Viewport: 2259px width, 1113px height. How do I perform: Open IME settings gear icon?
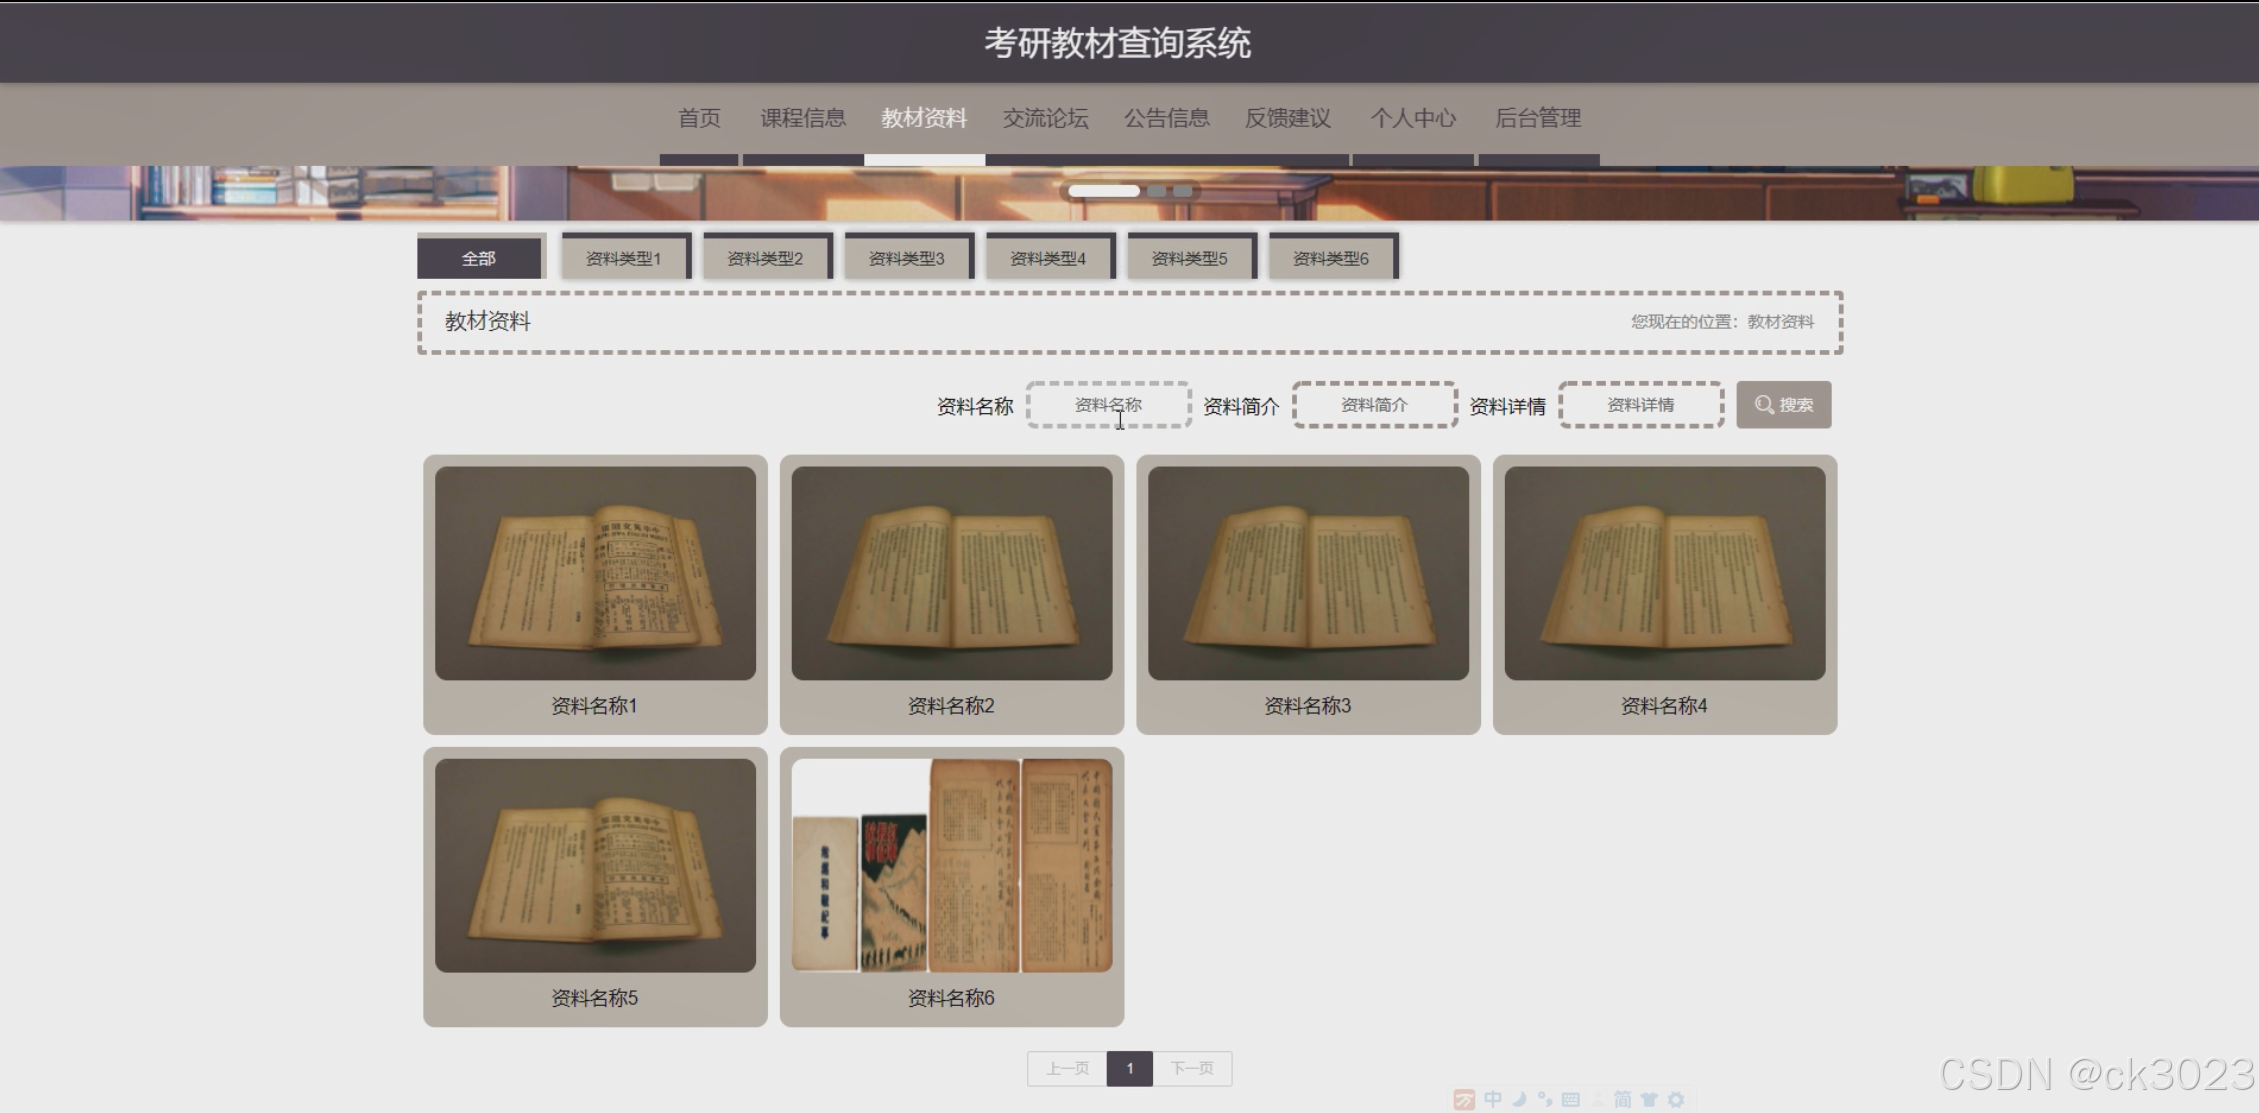(x=1677, y=1099)
